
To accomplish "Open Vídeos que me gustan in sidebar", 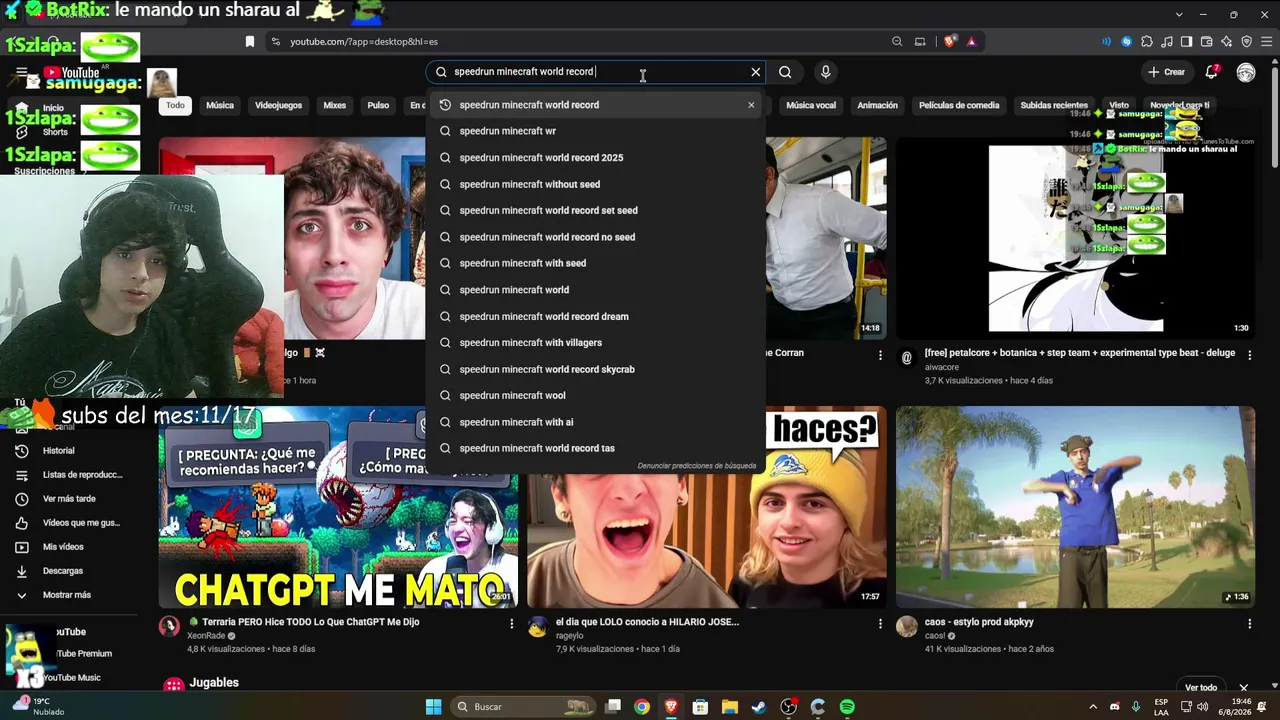I will tap(69, 523).
